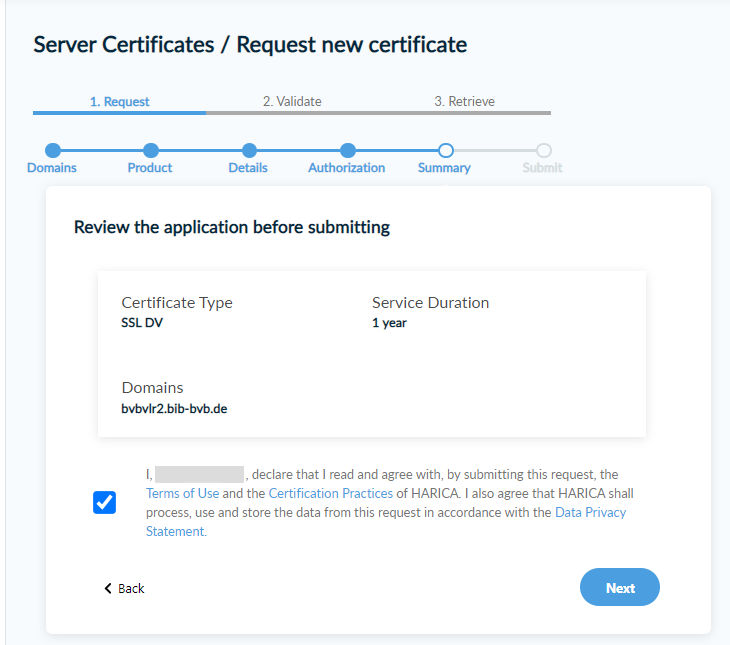The width and height of the screenshot is (730, 645).
Task: Click the SSL DV certificate type value
Action: pyautogui.click(x=141, y=323)
